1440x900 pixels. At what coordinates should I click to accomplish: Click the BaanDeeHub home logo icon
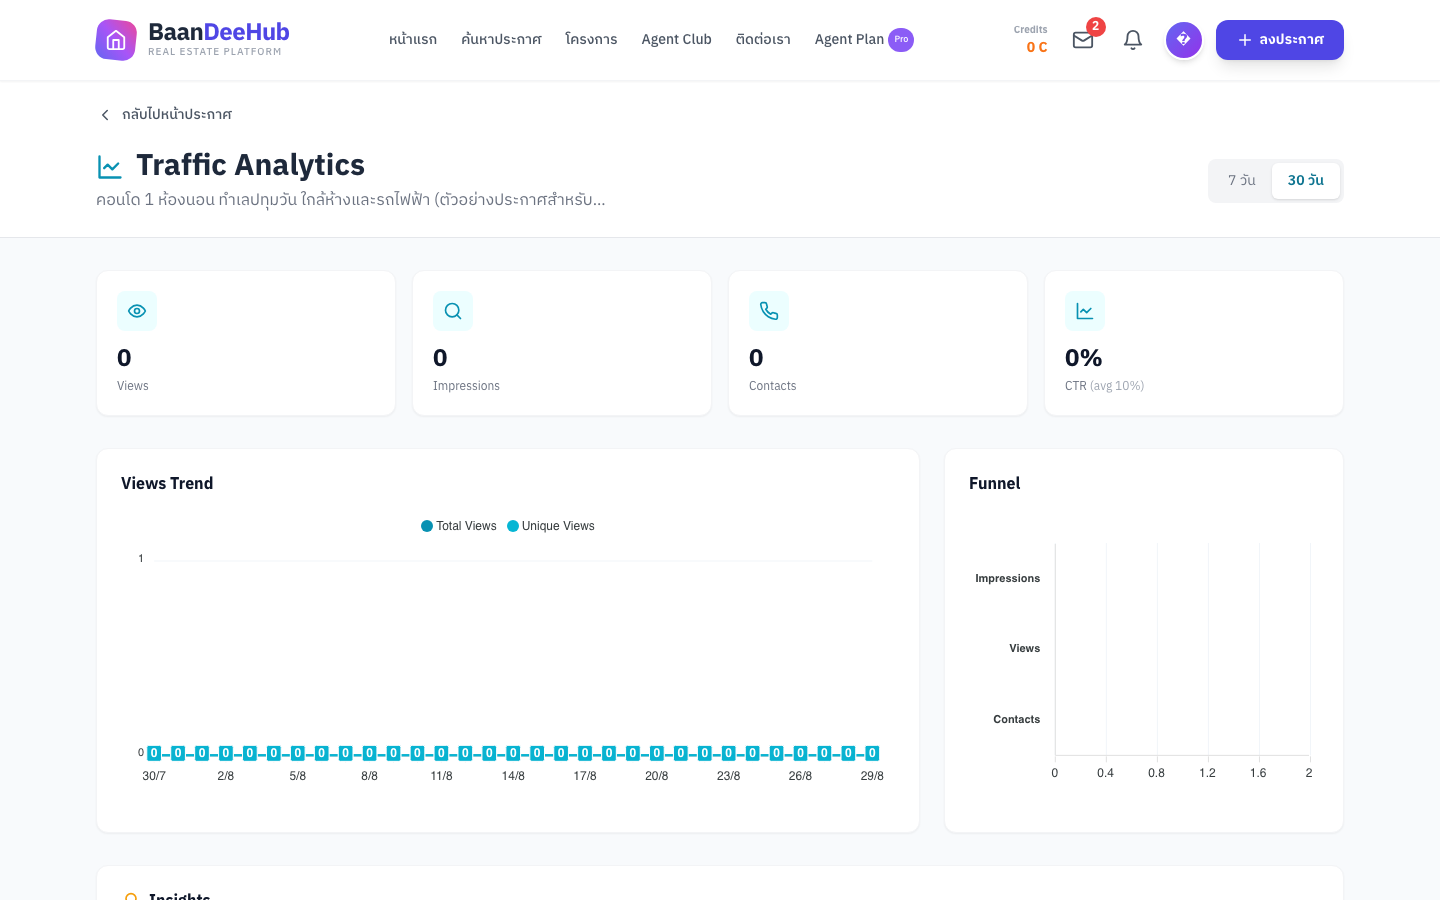(116, 40)
